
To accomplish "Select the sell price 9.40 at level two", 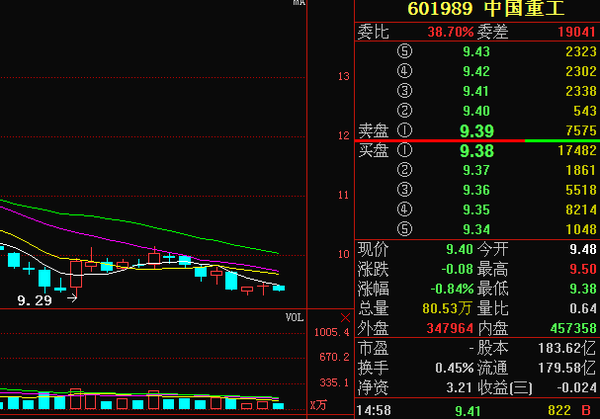I will click(x=476, y=111).
